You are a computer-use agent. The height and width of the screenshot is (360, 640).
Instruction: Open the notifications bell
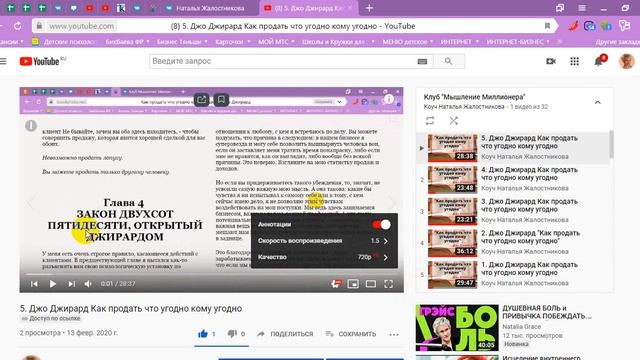pyautogui.click(x=598, y=61)
